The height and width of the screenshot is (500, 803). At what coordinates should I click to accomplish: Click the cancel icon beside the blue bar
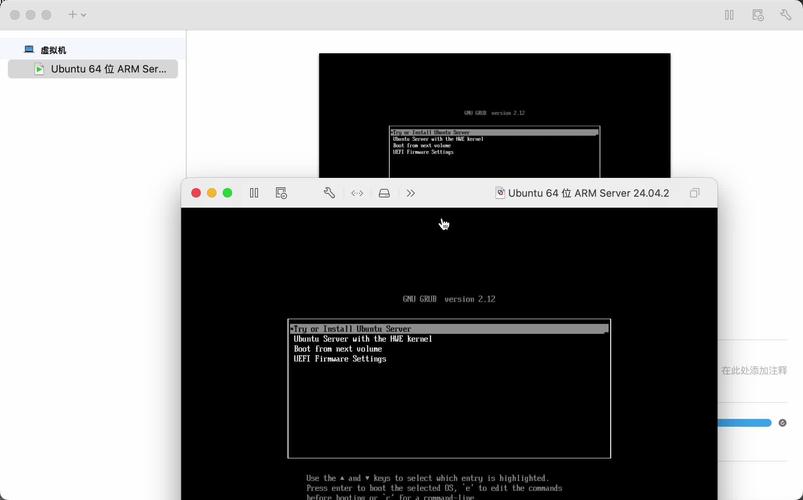click(783, 423)
